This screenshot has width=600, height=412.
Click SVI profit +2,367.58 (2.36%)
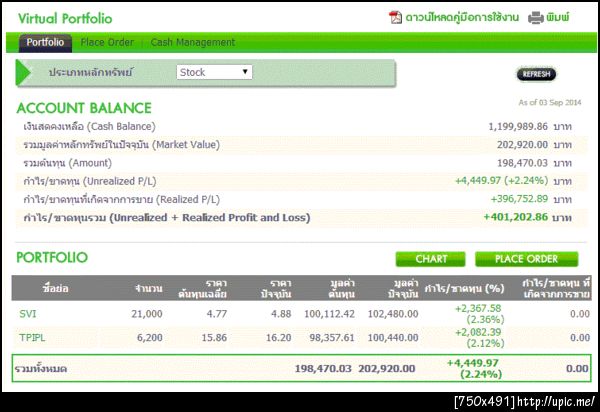click(479, 314)
